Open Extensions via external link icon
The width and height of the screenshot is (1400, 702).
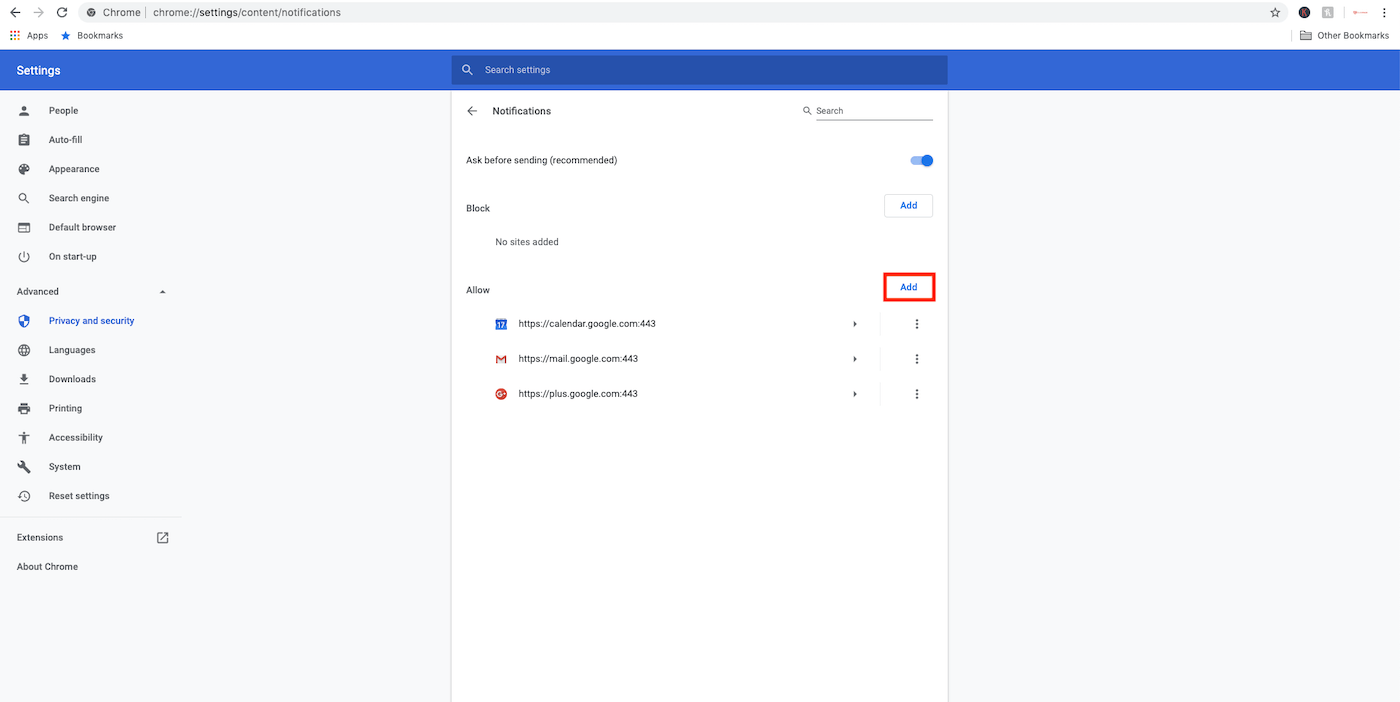coord(163,538)
